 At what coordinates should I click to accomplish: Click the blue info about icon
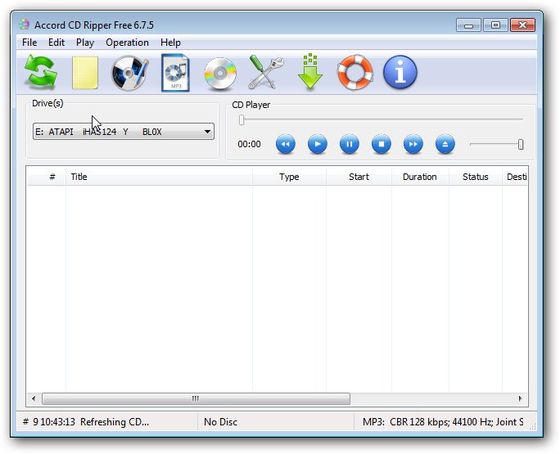click(400, 72)
